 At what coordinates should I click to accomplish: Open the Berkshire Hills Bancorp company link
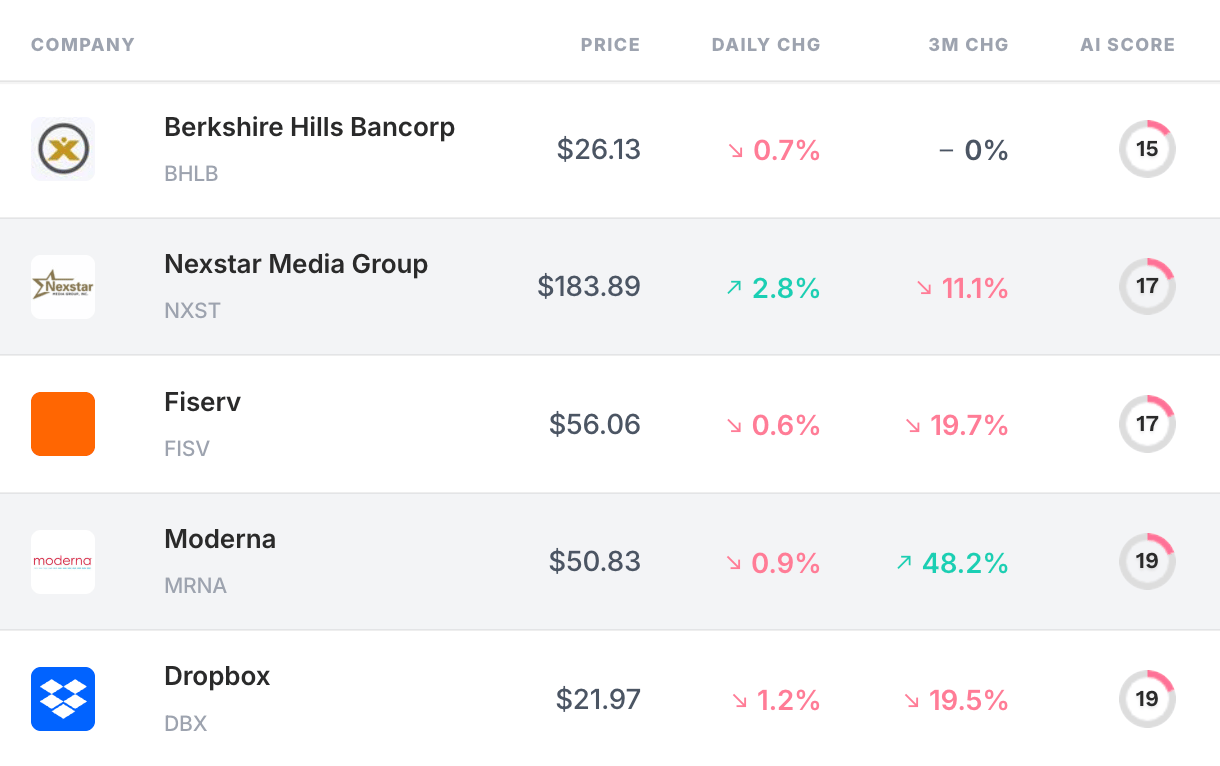pyautogui.click(x=309, y=128)
